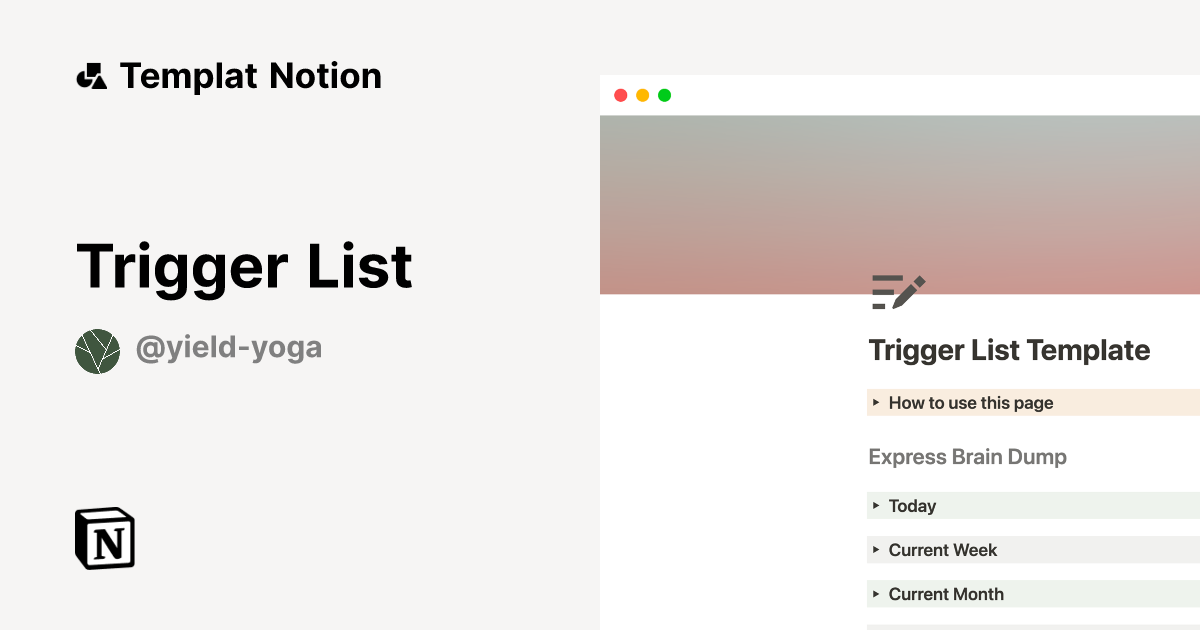The height and width of the screenshot is (630, 1200).
Task: Click the "Current Month" toggle label
Action: pyautogui.click(x=946, y=594)
